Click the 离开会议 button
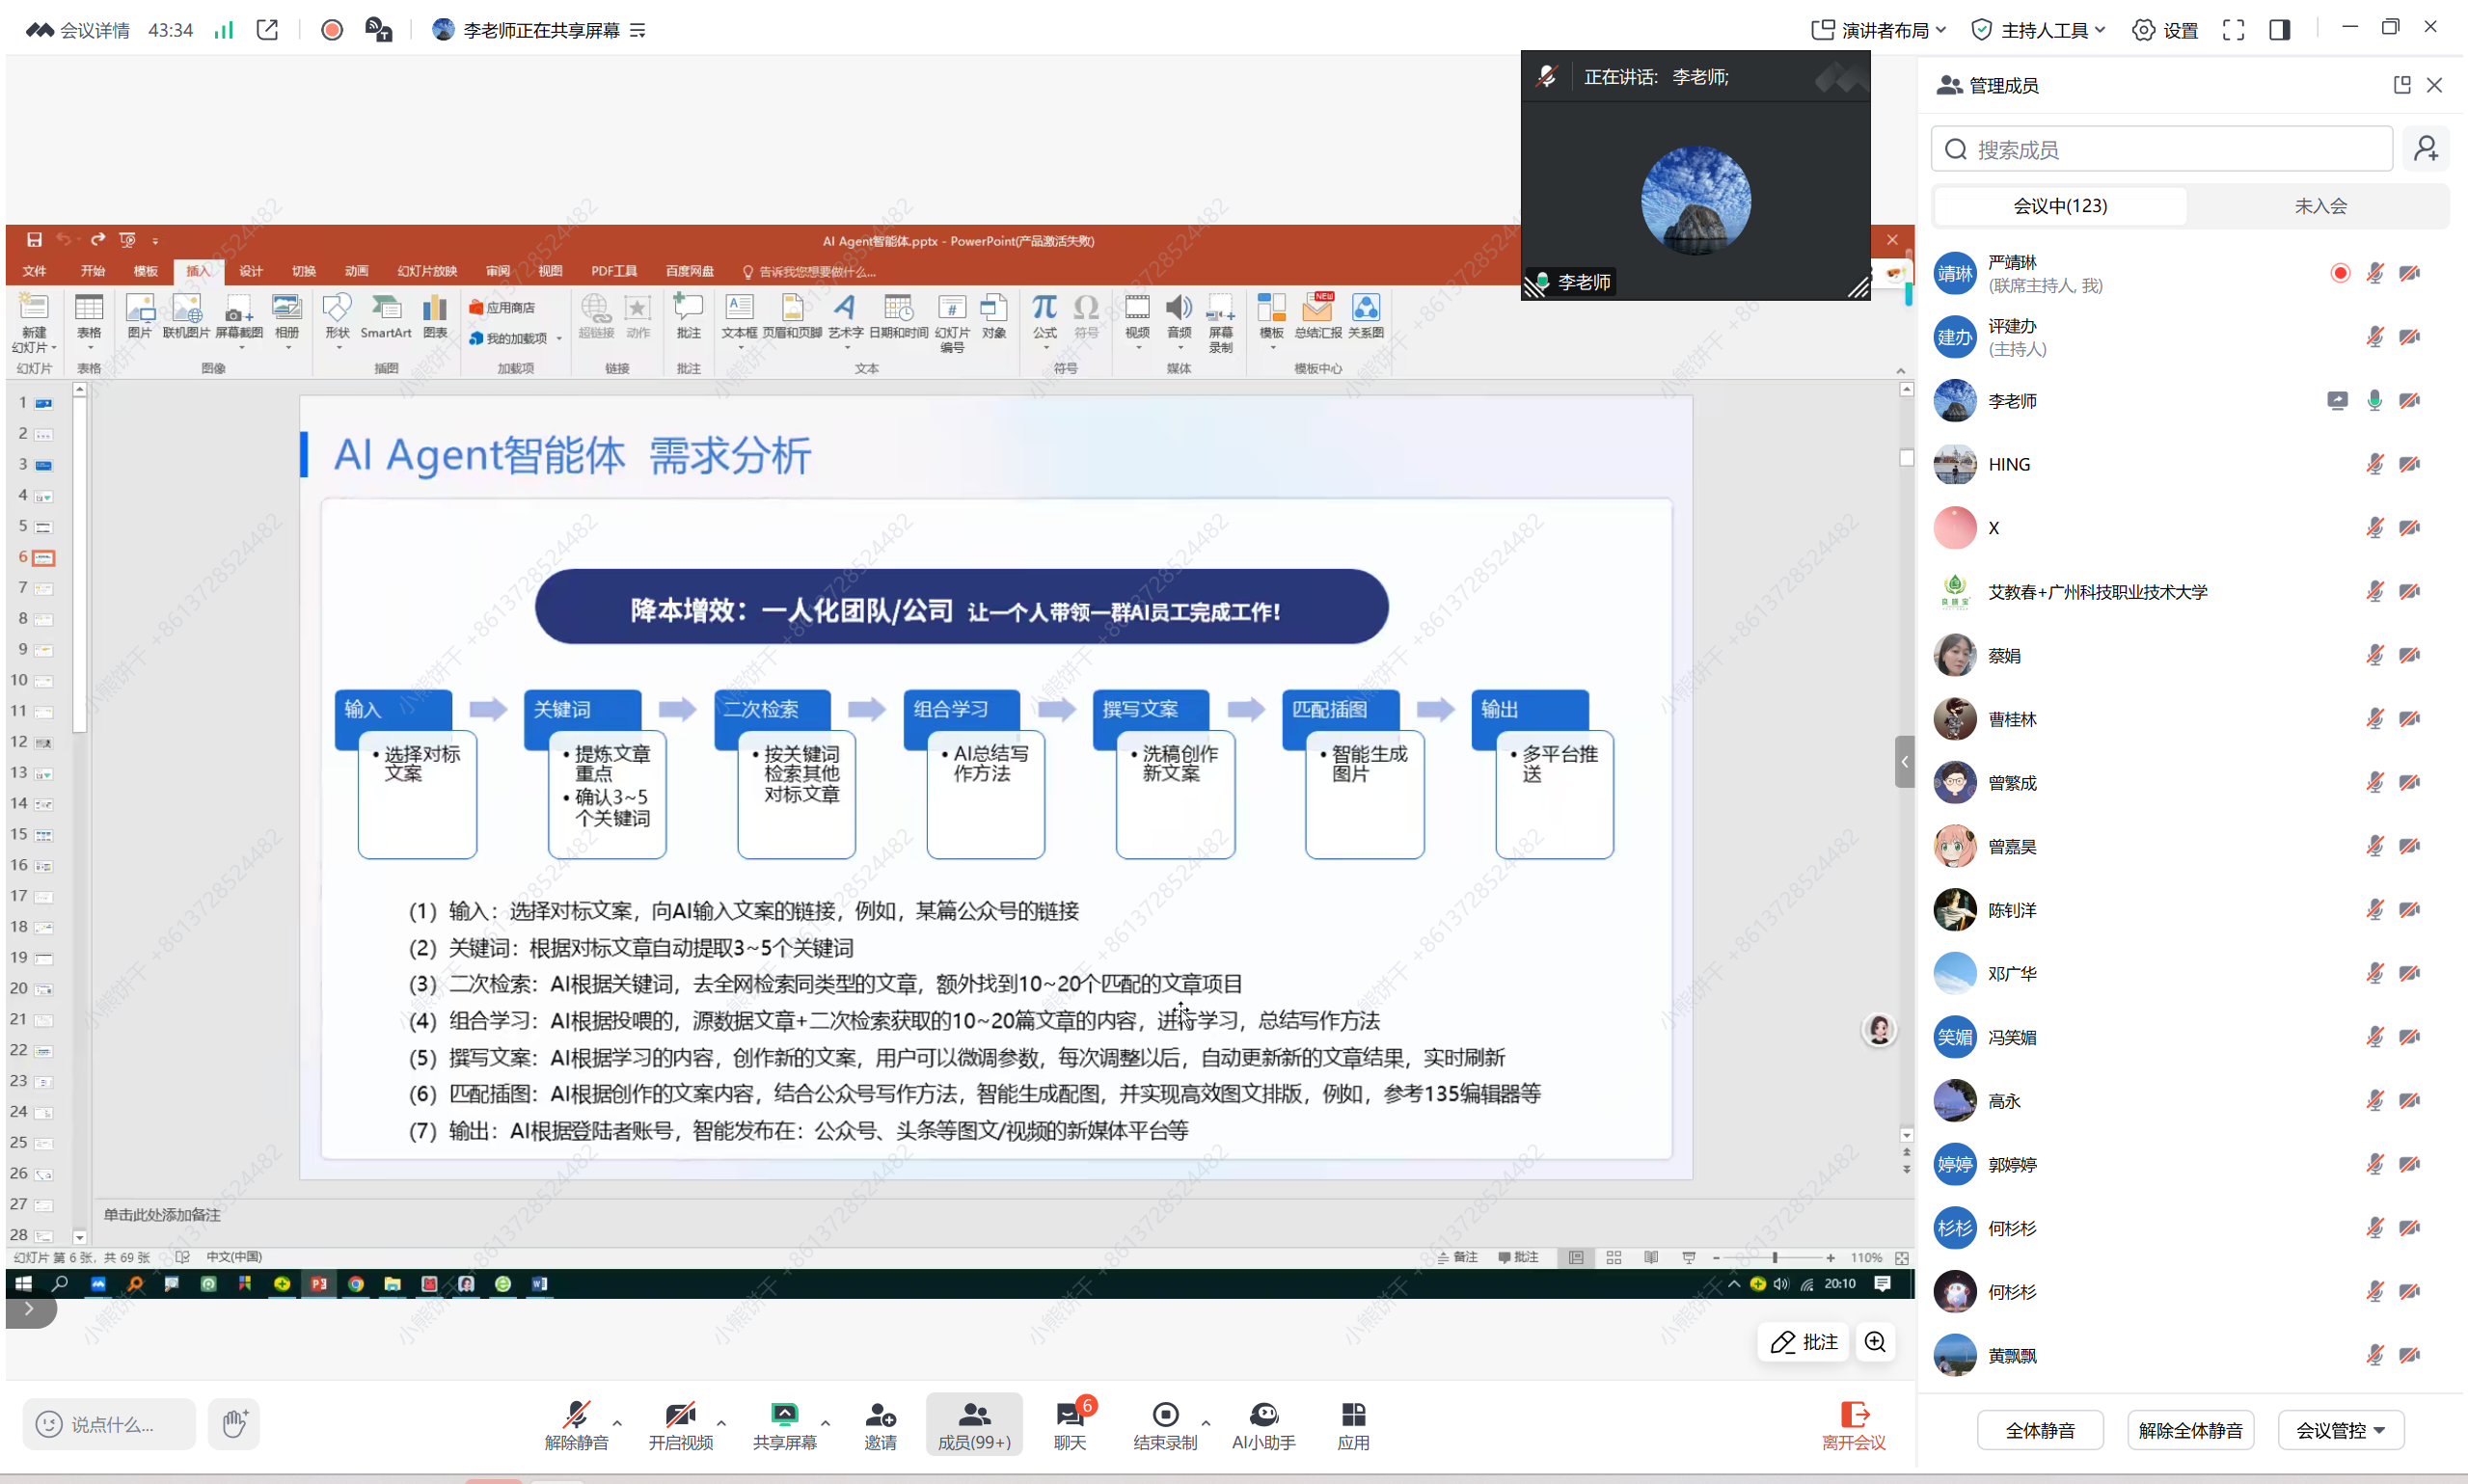Viewport: 2468px width, 1484px height. point(1854,1424)
